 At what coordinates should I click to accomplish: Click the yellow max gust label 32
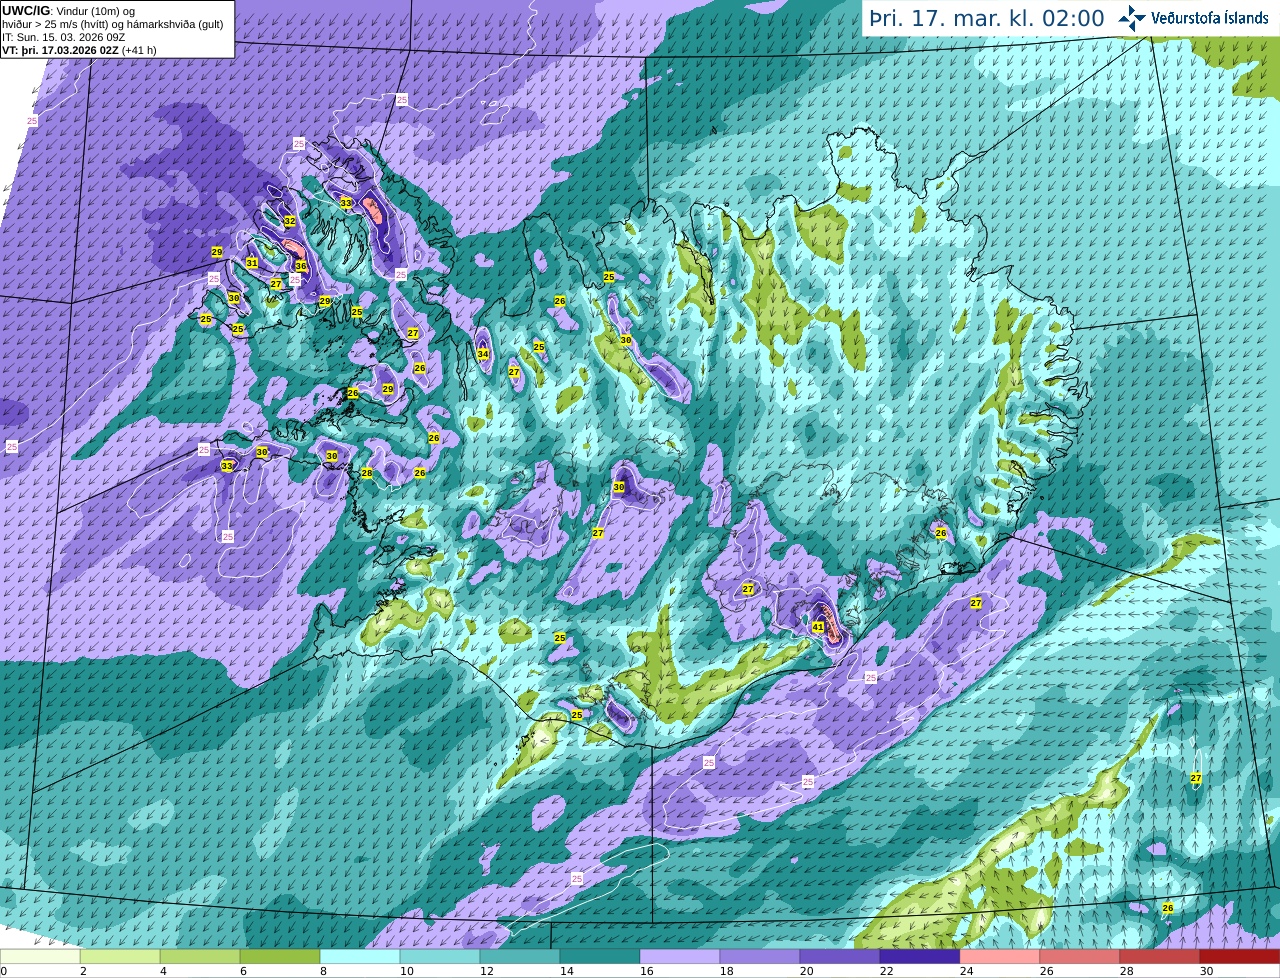coord(290,221)
